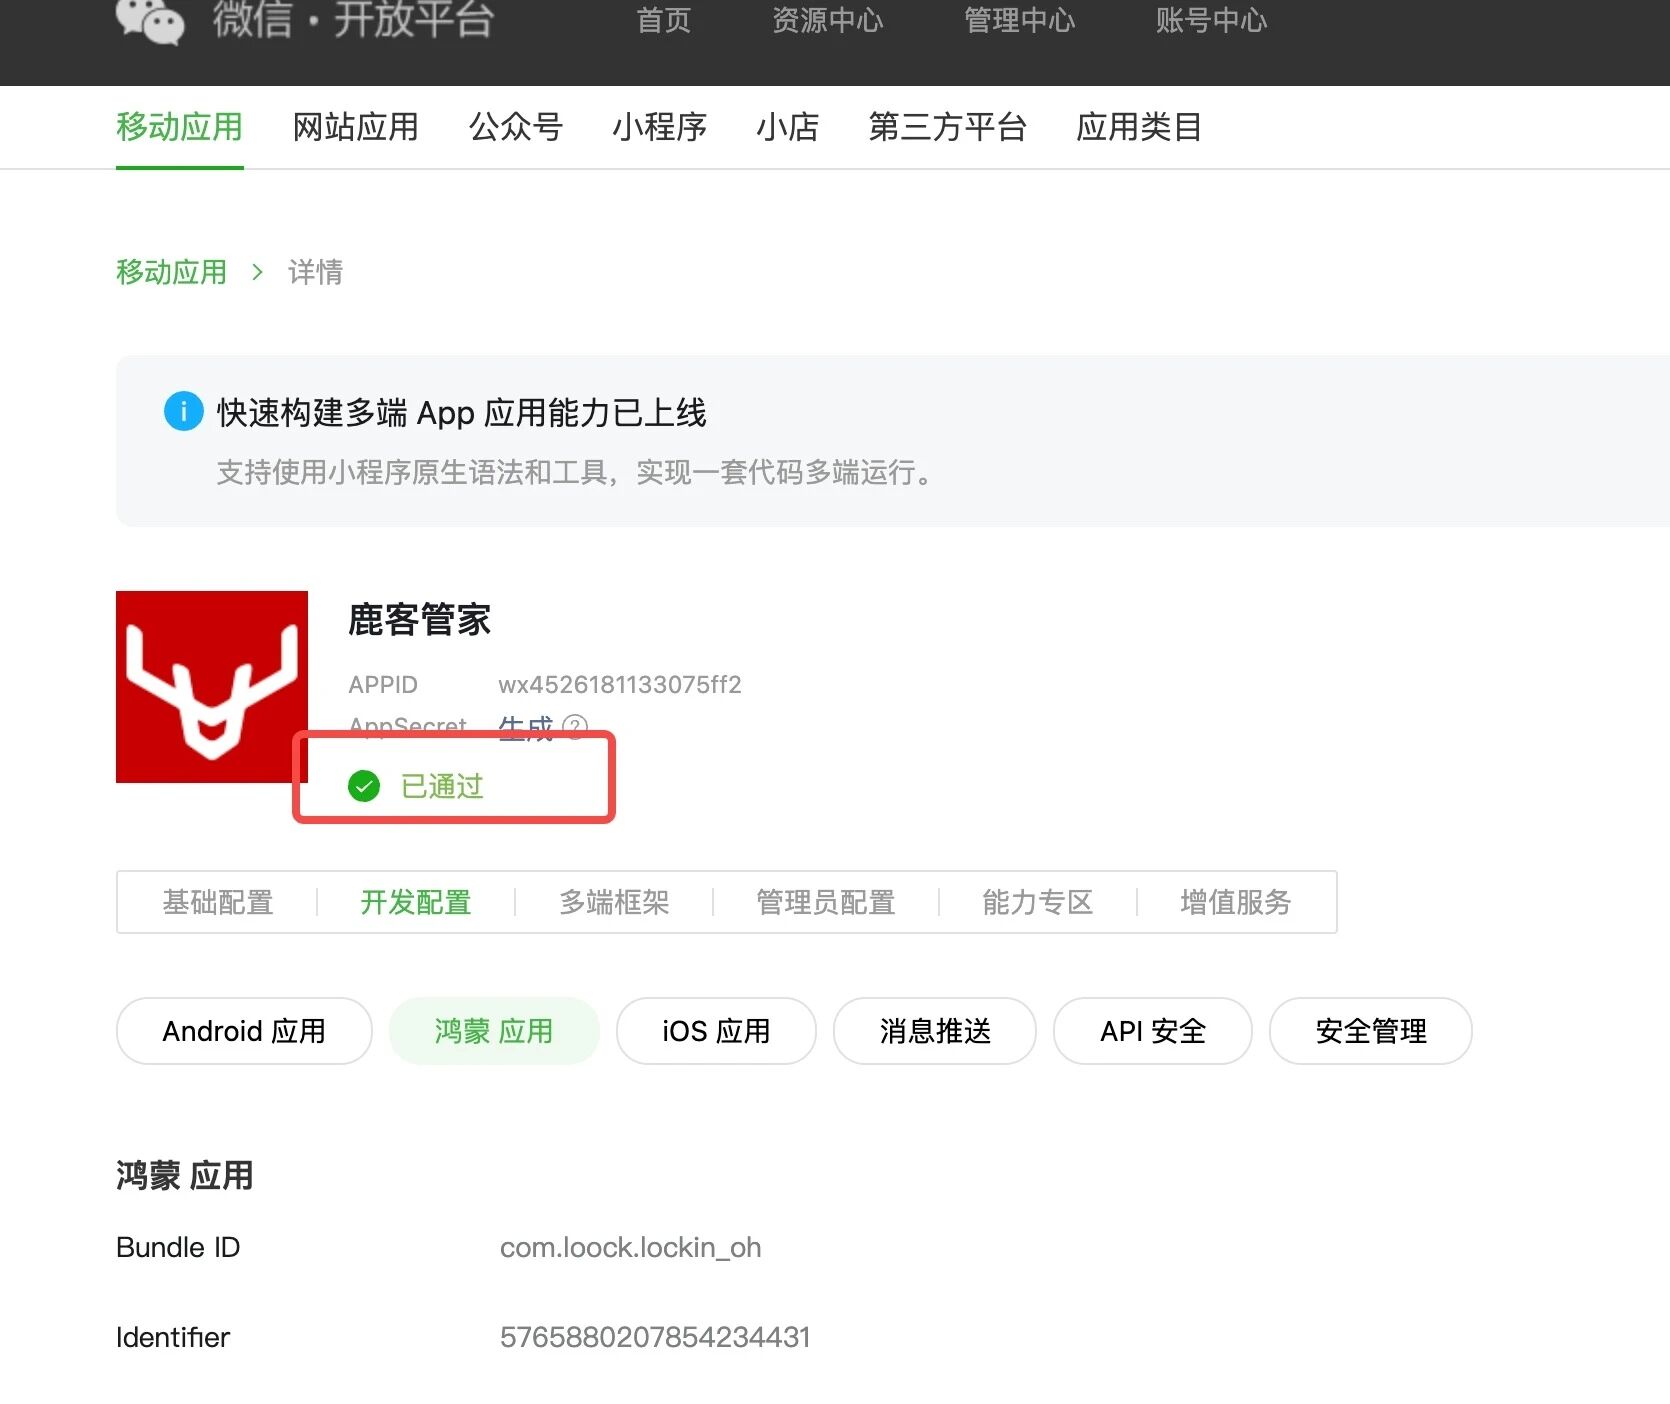Switch to the 第三方平台 tab
The image size is (1670, 1404).
[948, 127]
